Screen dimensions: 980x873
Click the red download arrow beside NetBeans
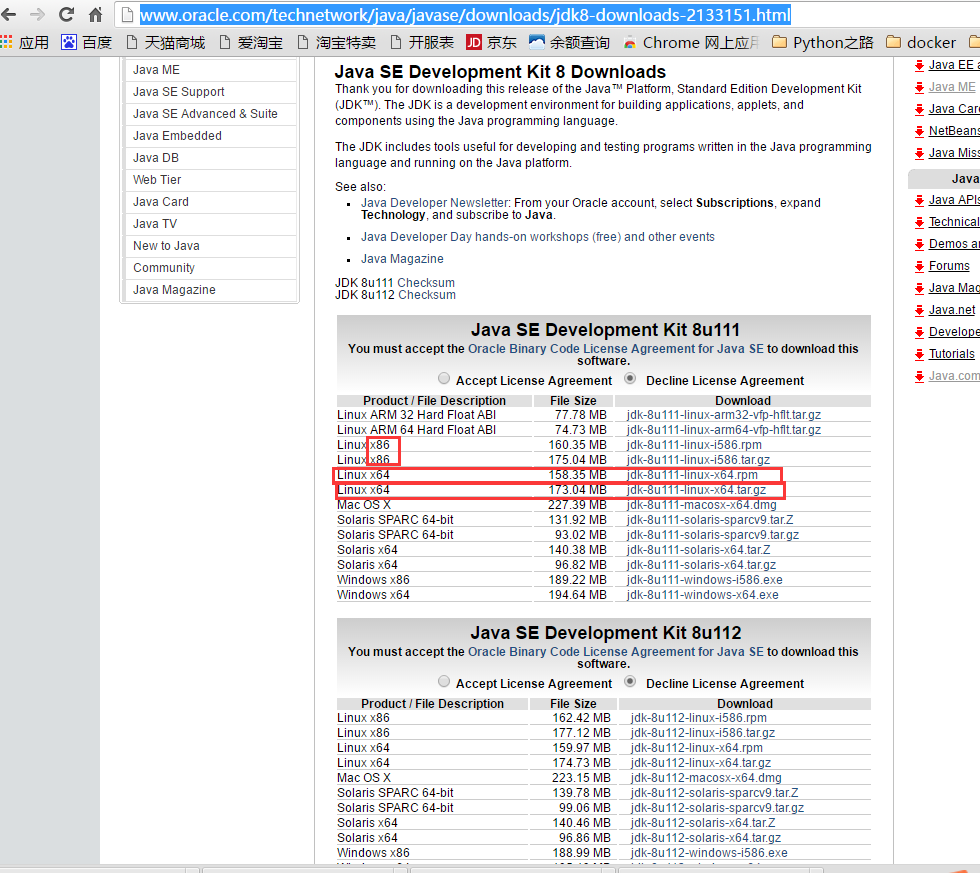coord(919,131)
